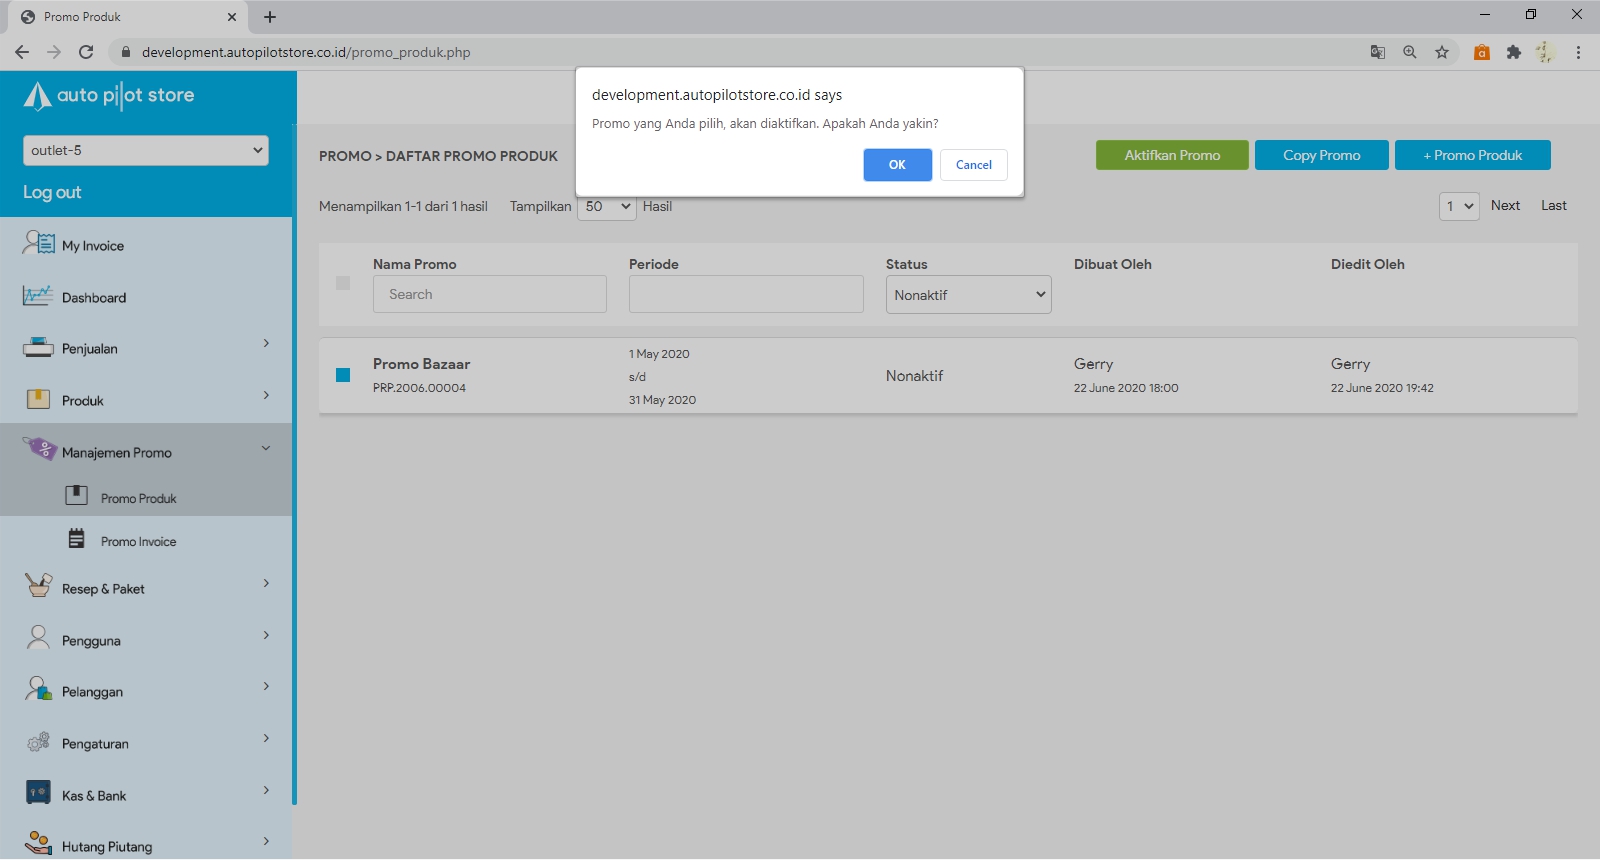
Task: Click the My Invoice sidebar icon
Action: [39, 243]
